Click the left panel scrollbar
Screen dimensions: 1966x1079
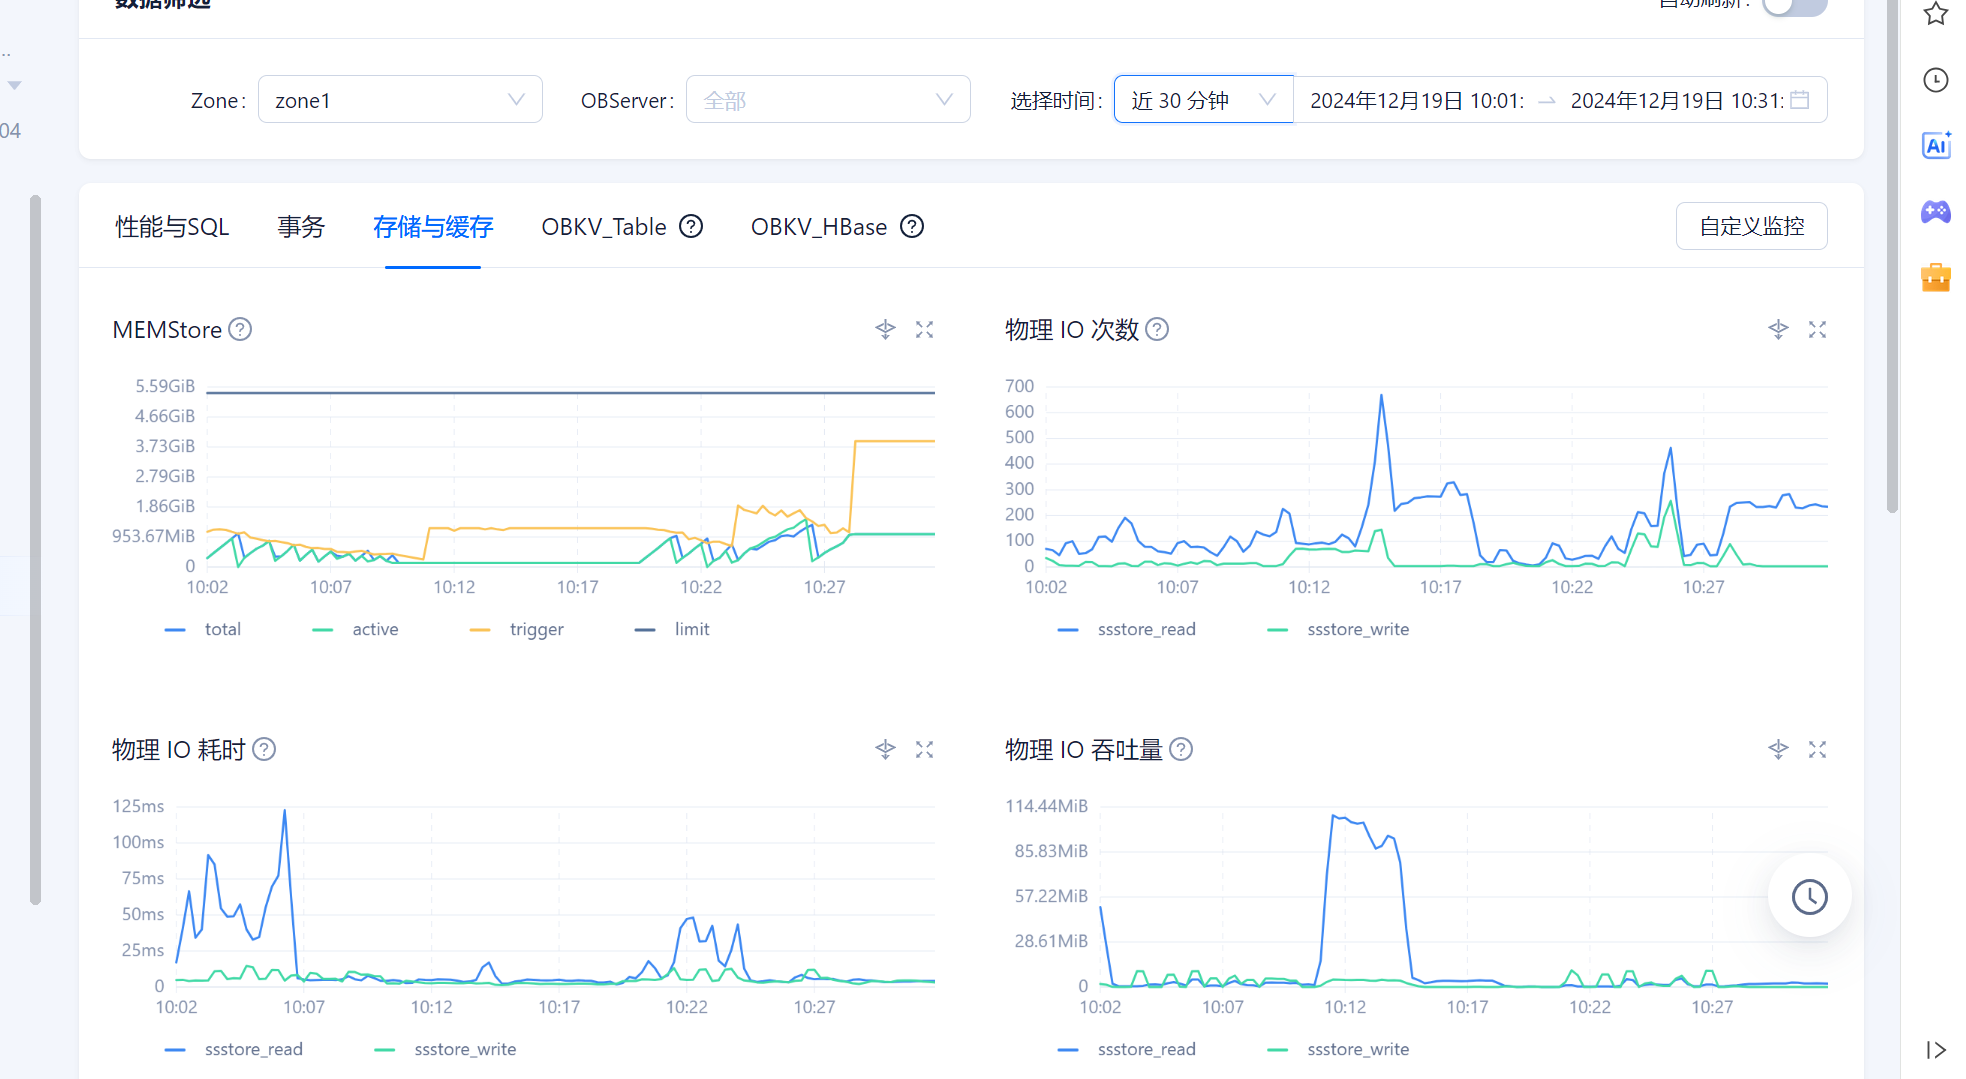tap(36, 550)
